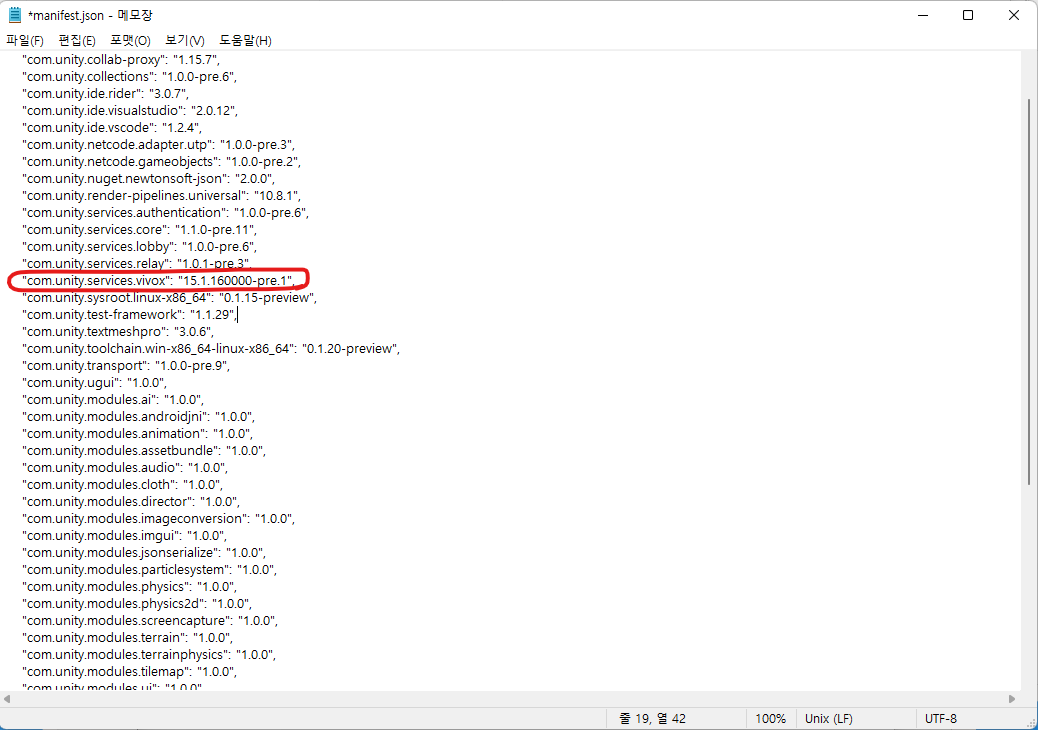Click the "com.unity.netcode.adapter.utp" line
This screenshot has width=1038, height=730.
pyautogui.click(x=158, y=144)
